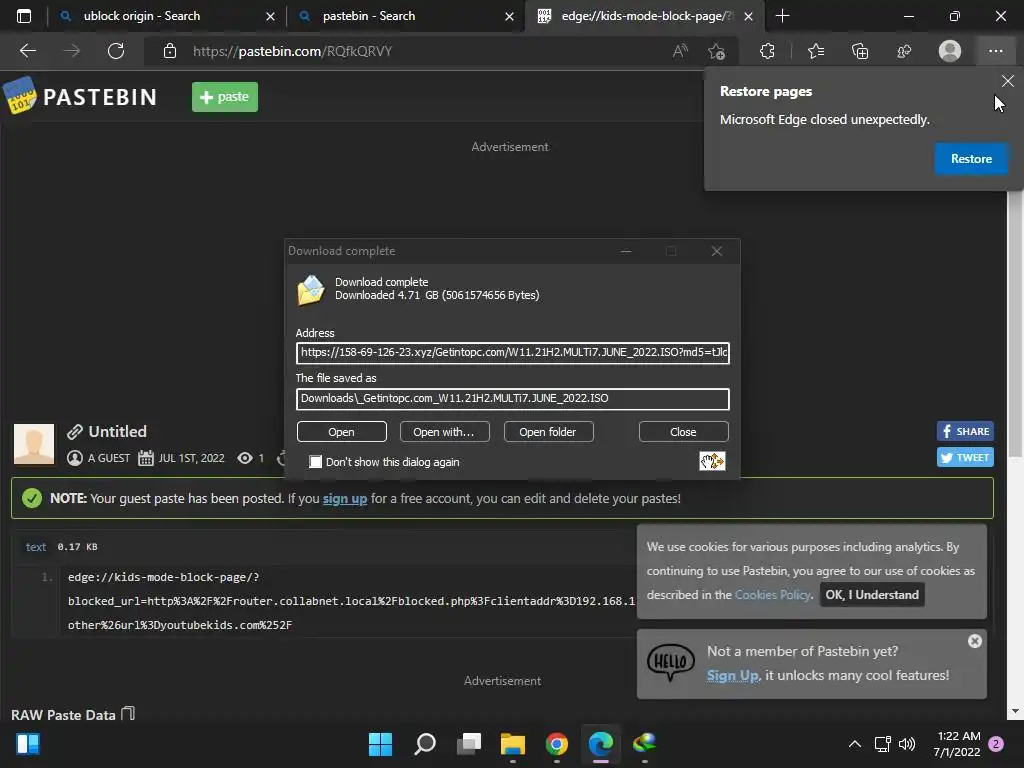Click Restore in Restore pages popup

point(970,159)
